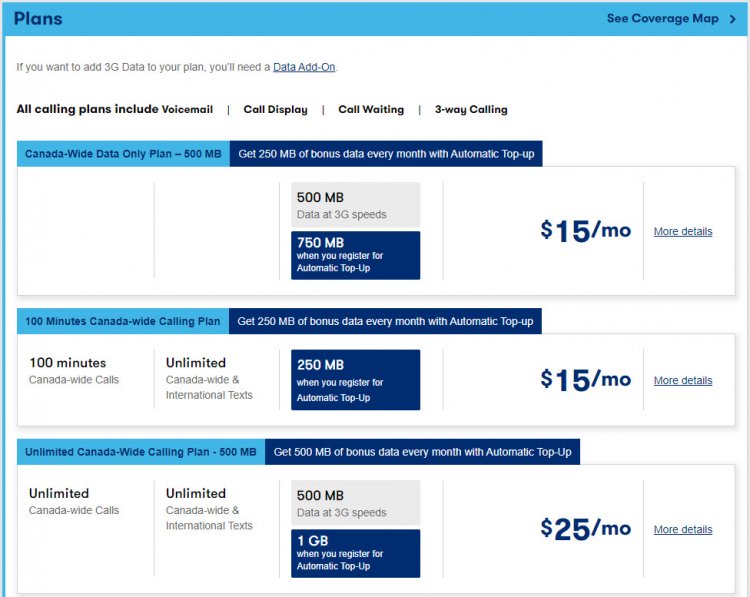This screenshot has width=750, height=597.
Task: Click 500 MB data box in Data Only Plan
Action: pyautogui.click(x=355, y=204)
